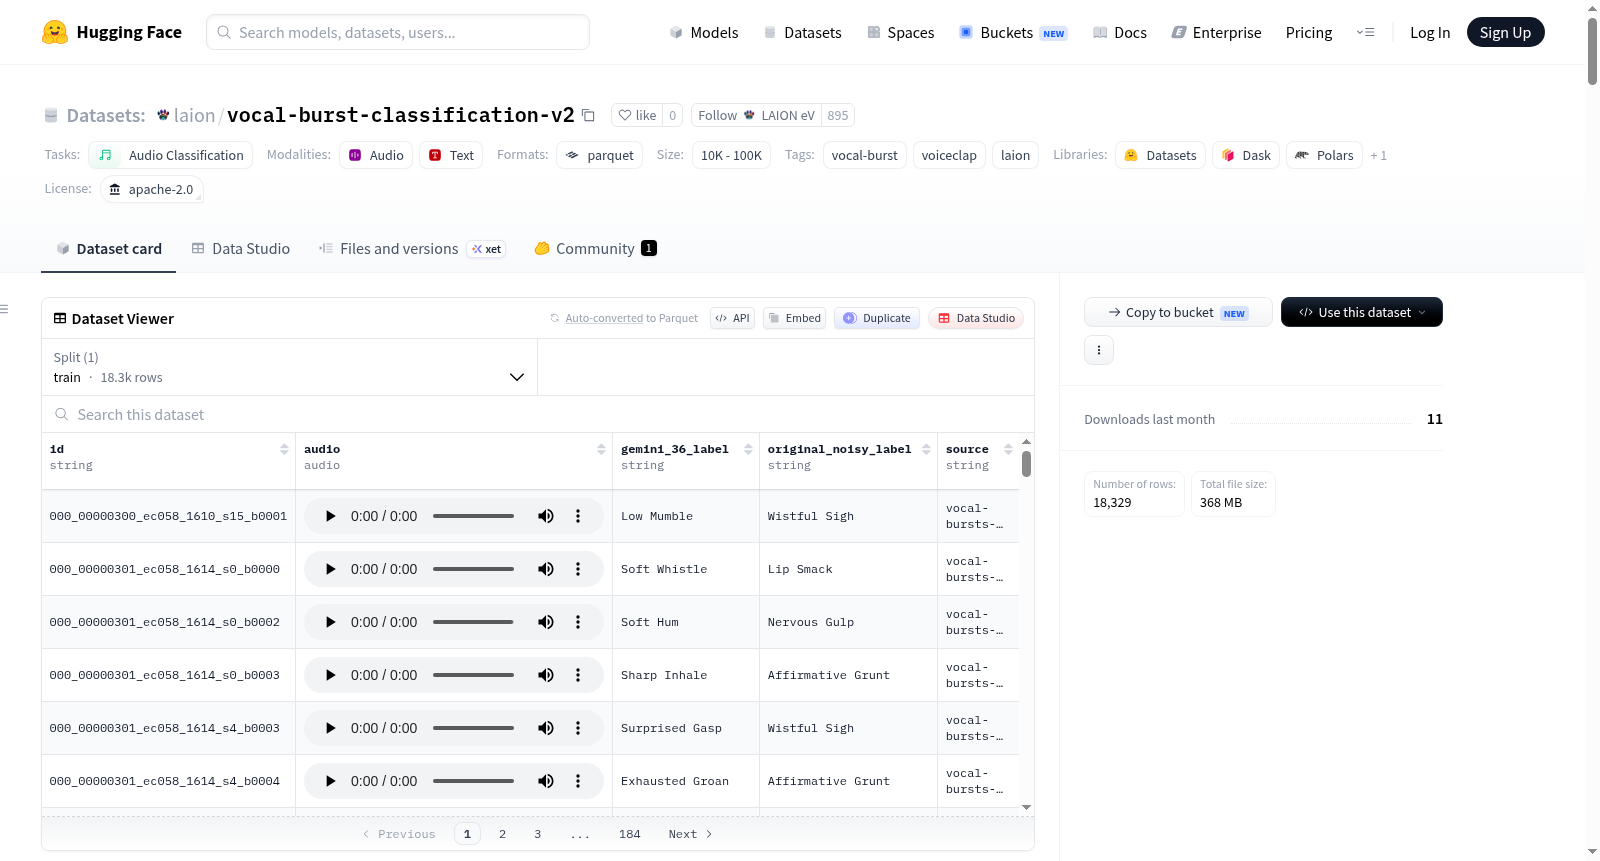Show the additional +1 libraries
The height and width of the screenshot is (861, 1600).
[x=1378, y=156]
